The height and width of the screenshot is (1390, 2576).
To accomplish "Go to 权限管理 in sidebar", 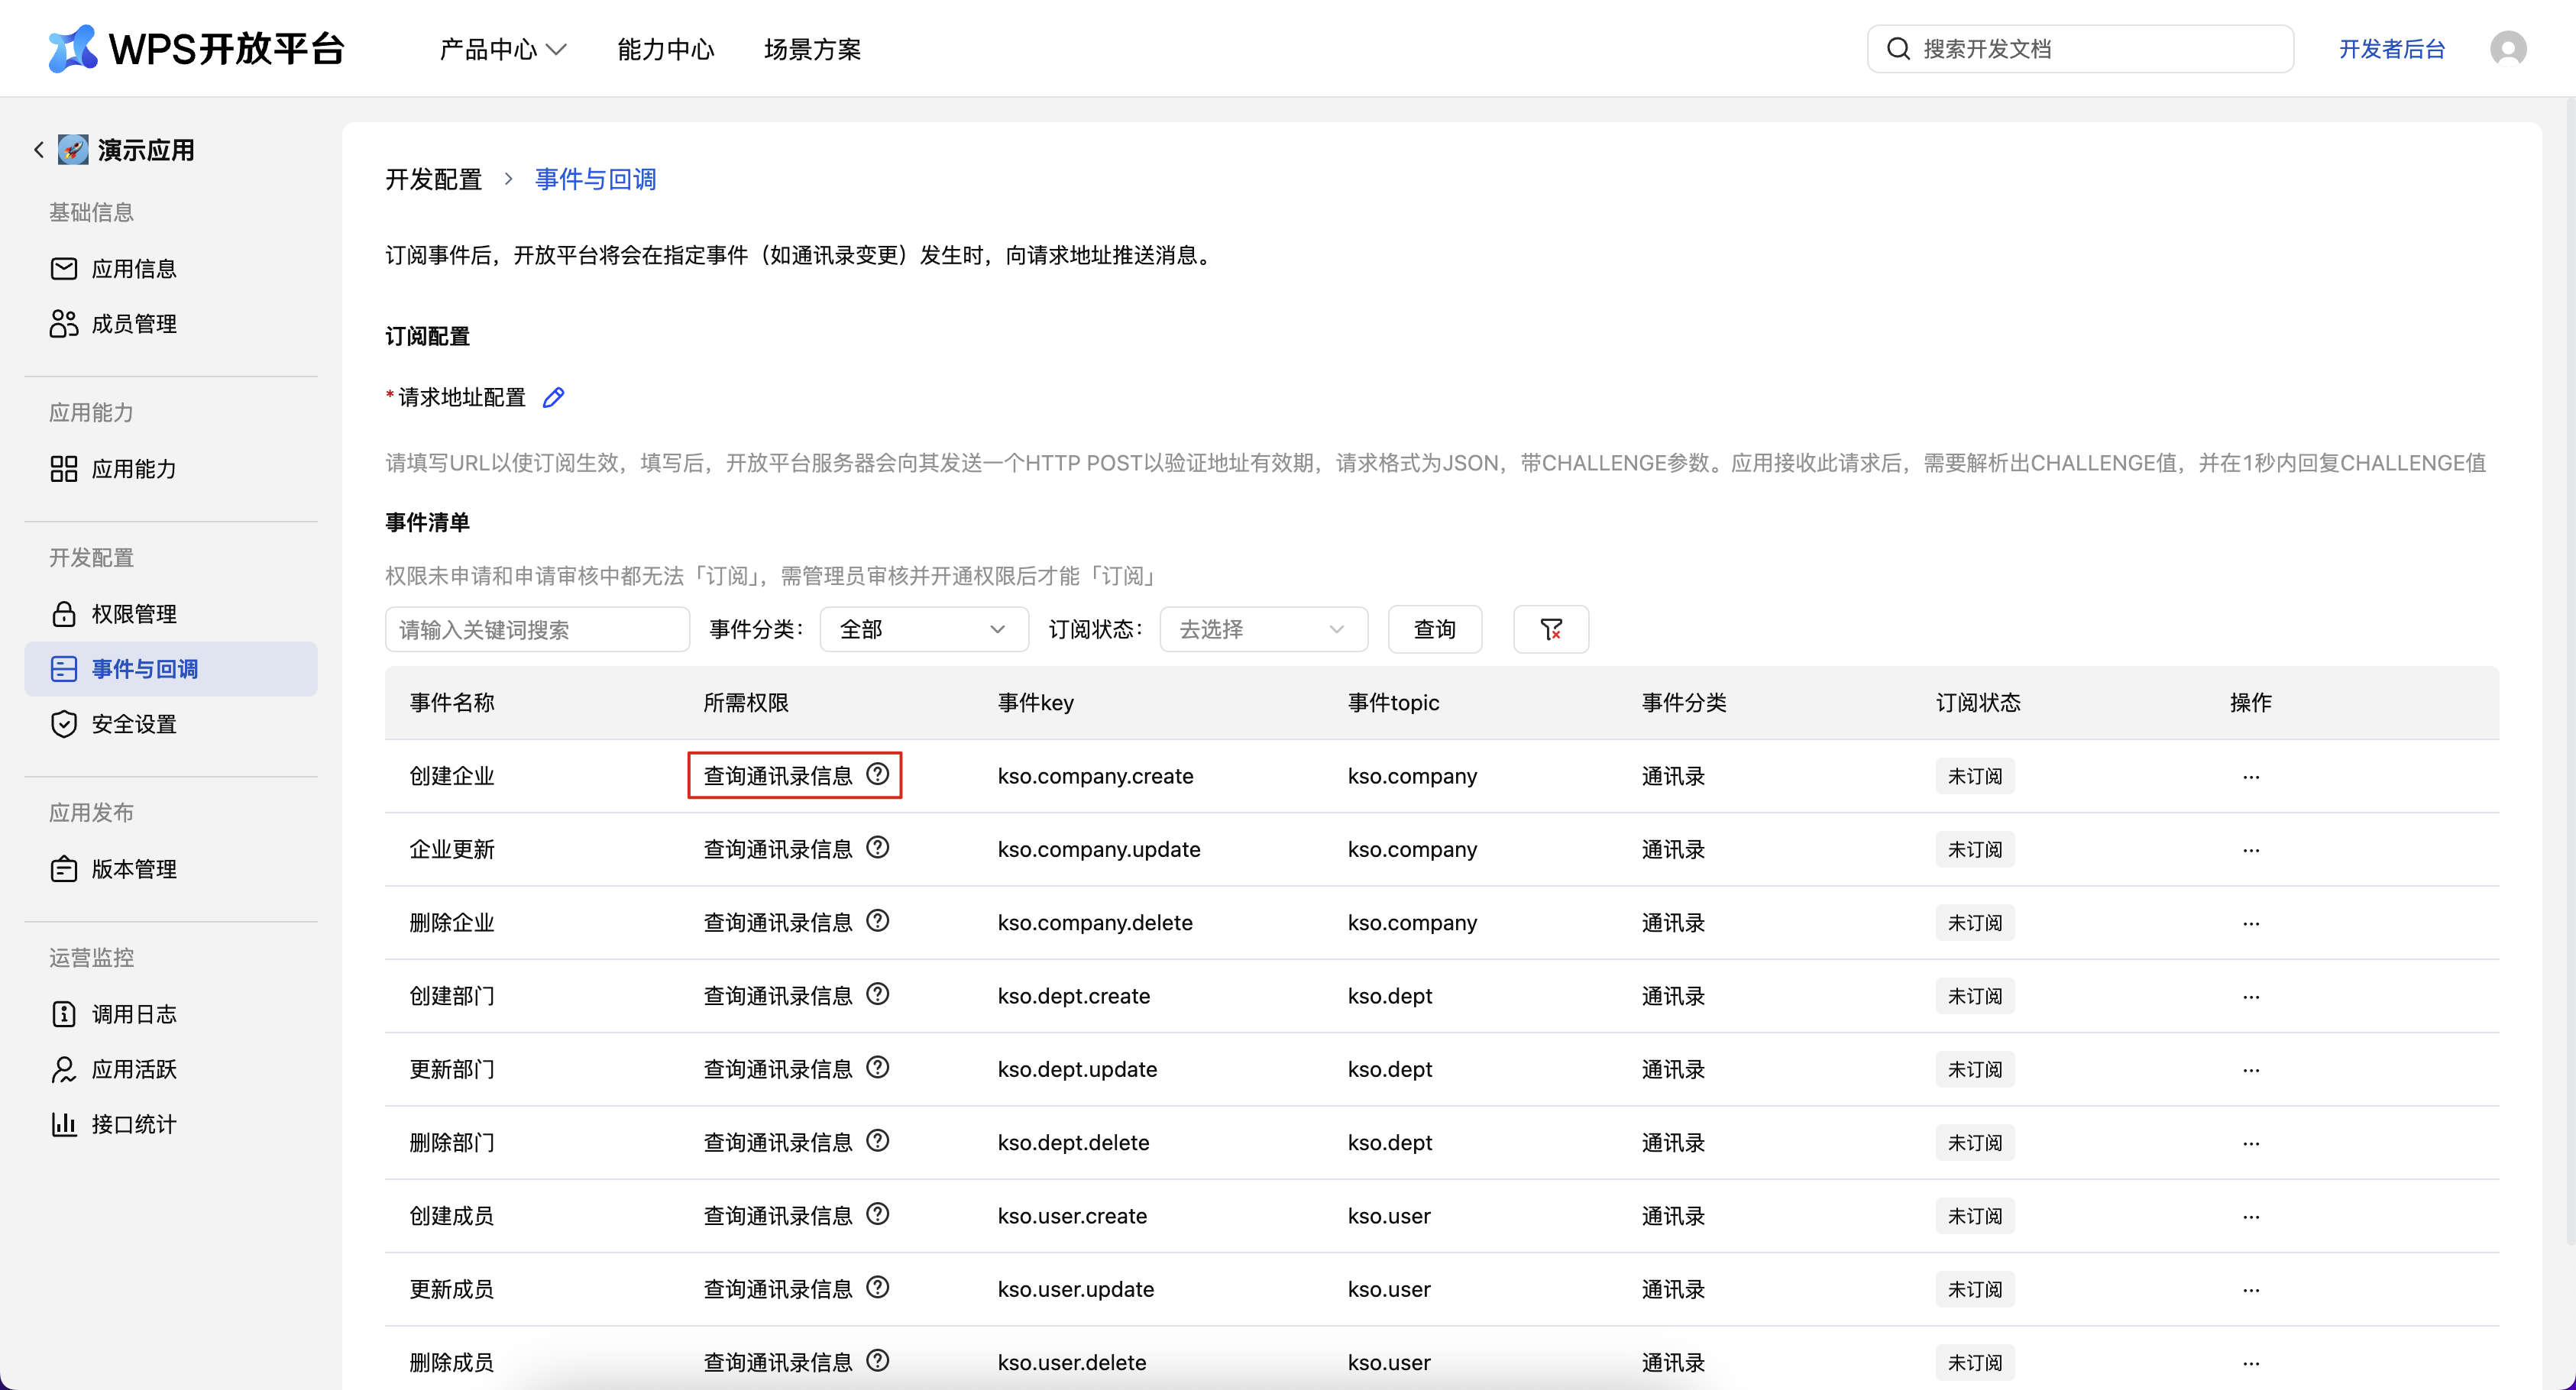I will pos(134,614).
